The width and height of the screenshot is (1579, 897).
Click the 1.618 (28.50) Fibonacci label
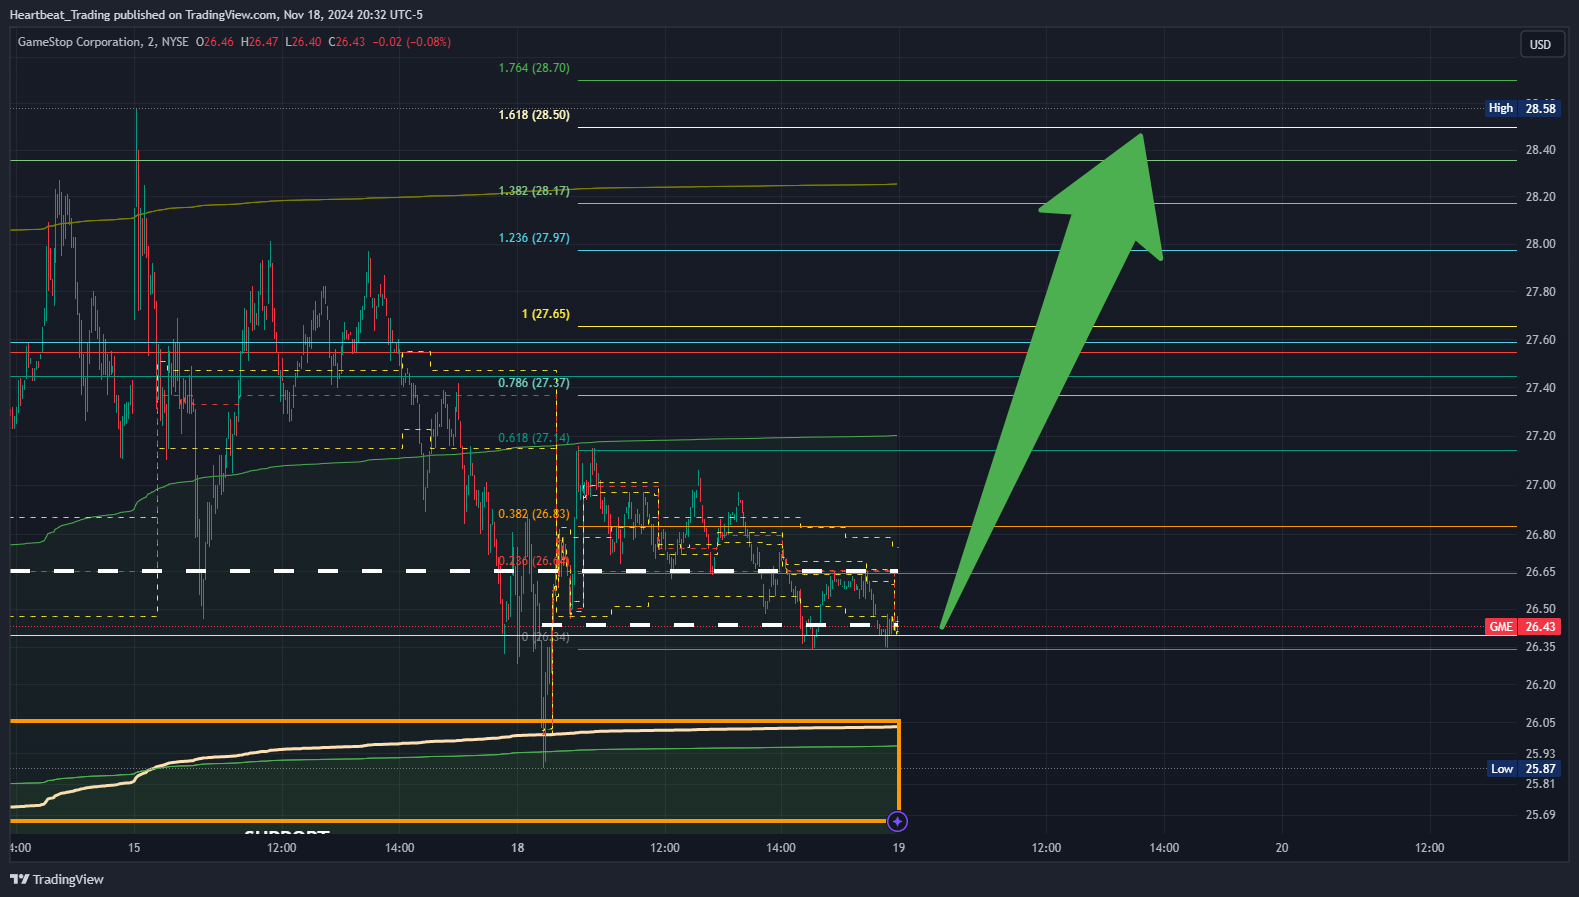click(x=534, y=115)
